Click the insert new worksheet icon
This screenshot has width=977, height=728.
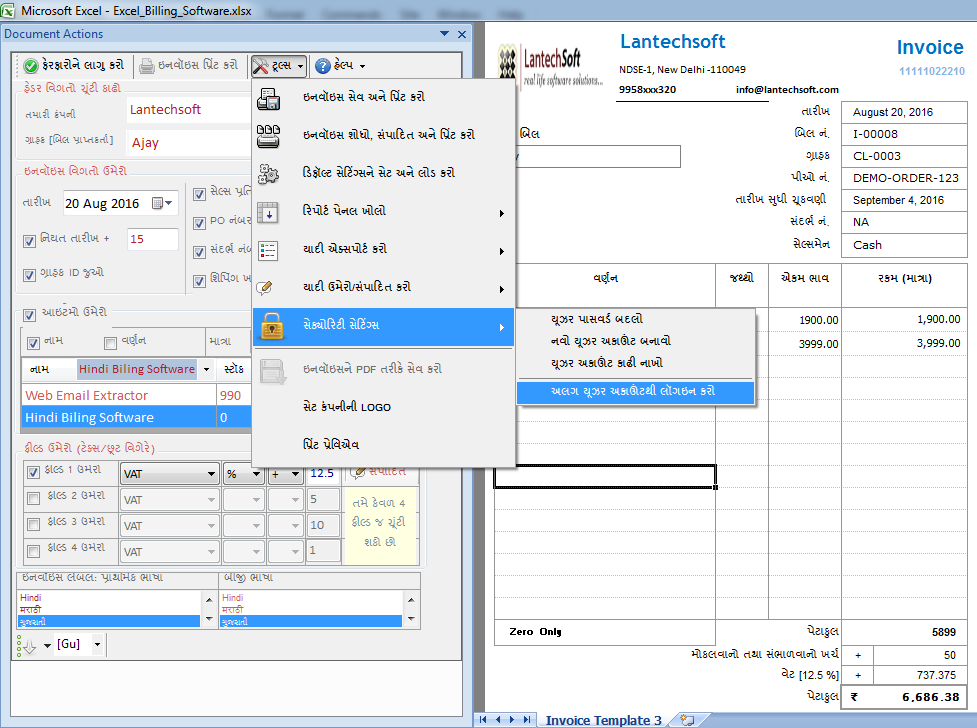[687, 720]
